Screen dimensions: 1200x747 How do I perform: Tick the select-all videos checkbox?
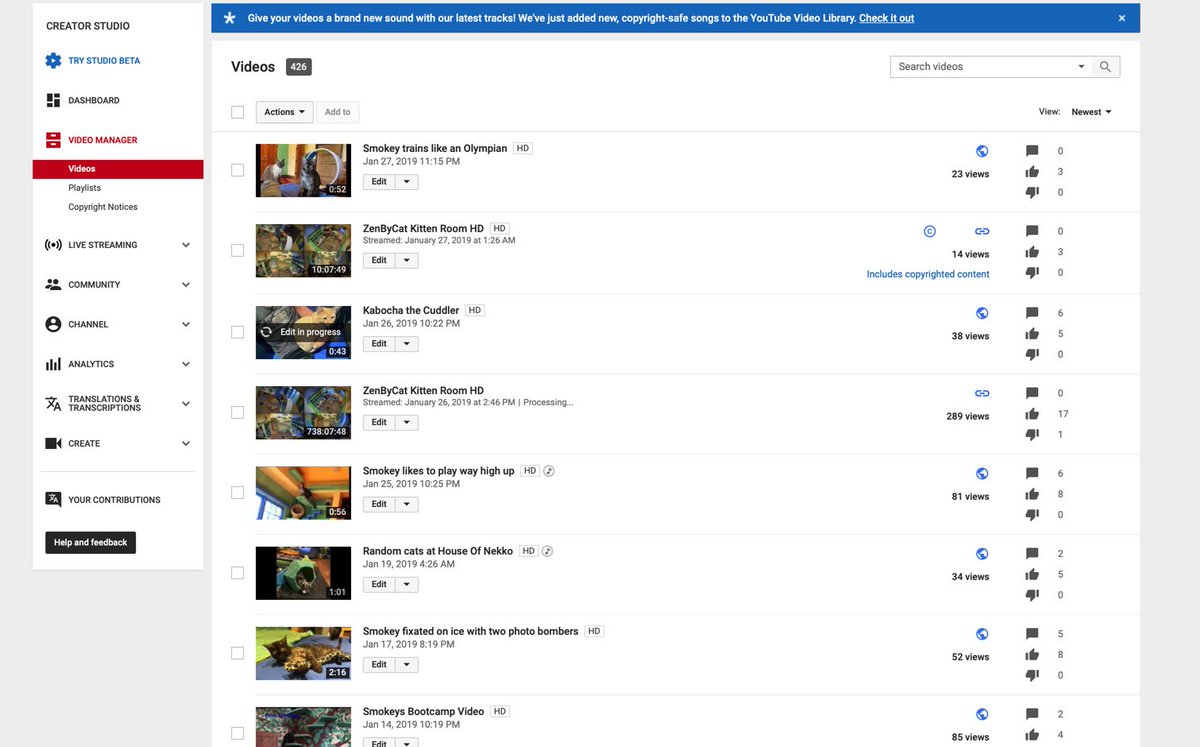pyautogui.click(x=237, y=112)
